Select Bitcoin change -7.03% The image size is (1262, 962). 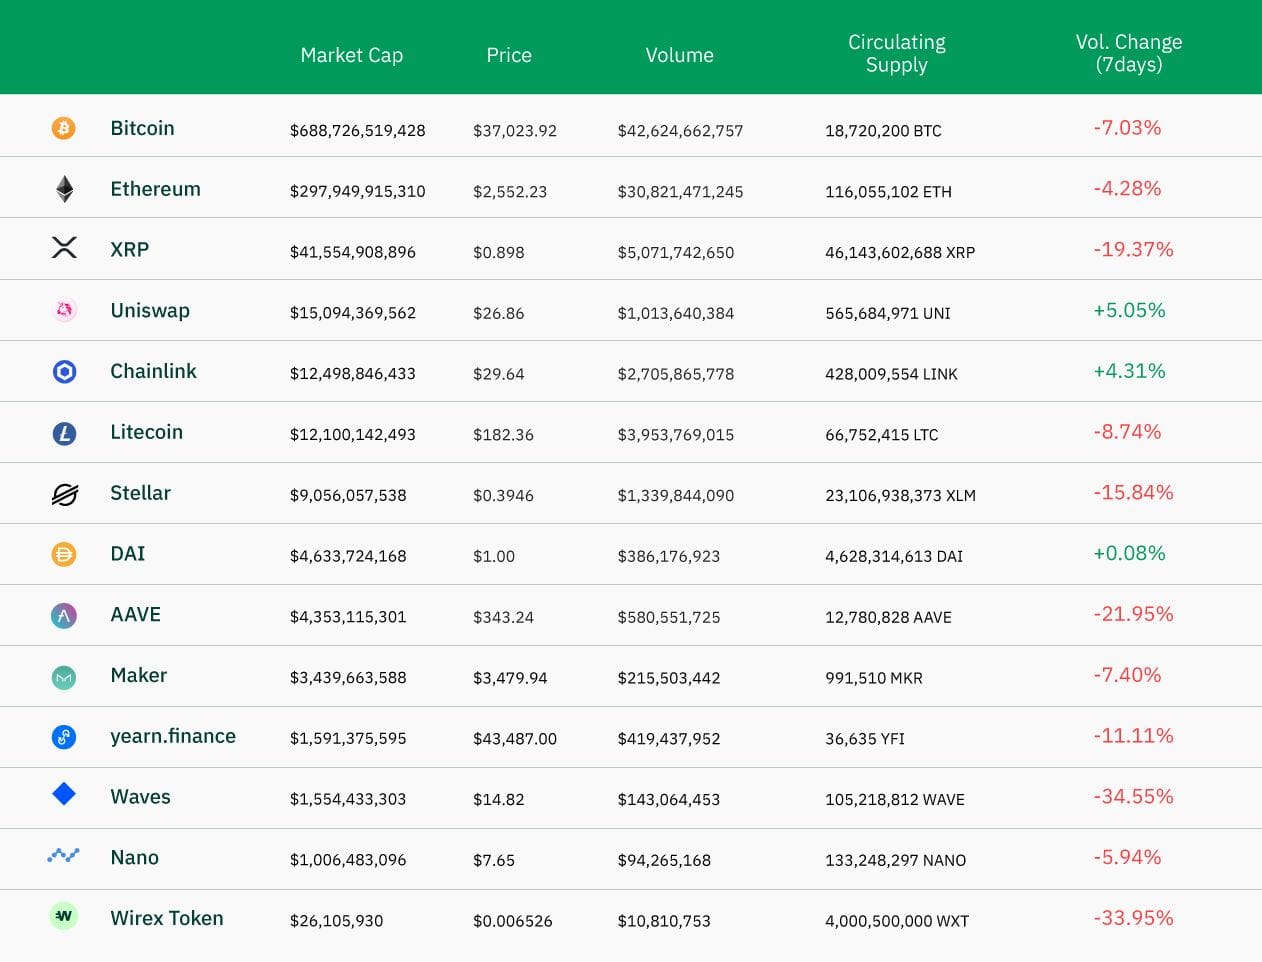tap(1127, 128)
